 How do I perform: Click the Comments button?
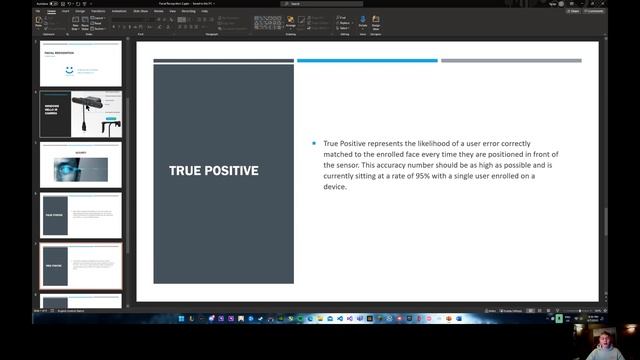tap(594, 11)
